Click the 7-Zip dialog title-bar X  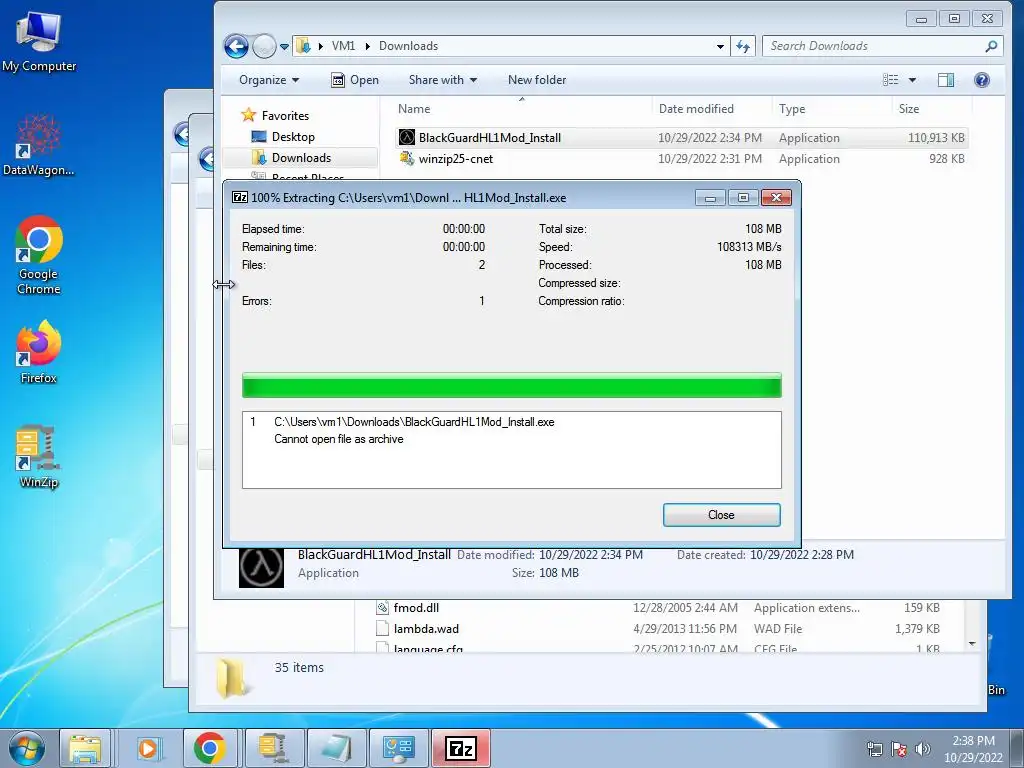776,197
